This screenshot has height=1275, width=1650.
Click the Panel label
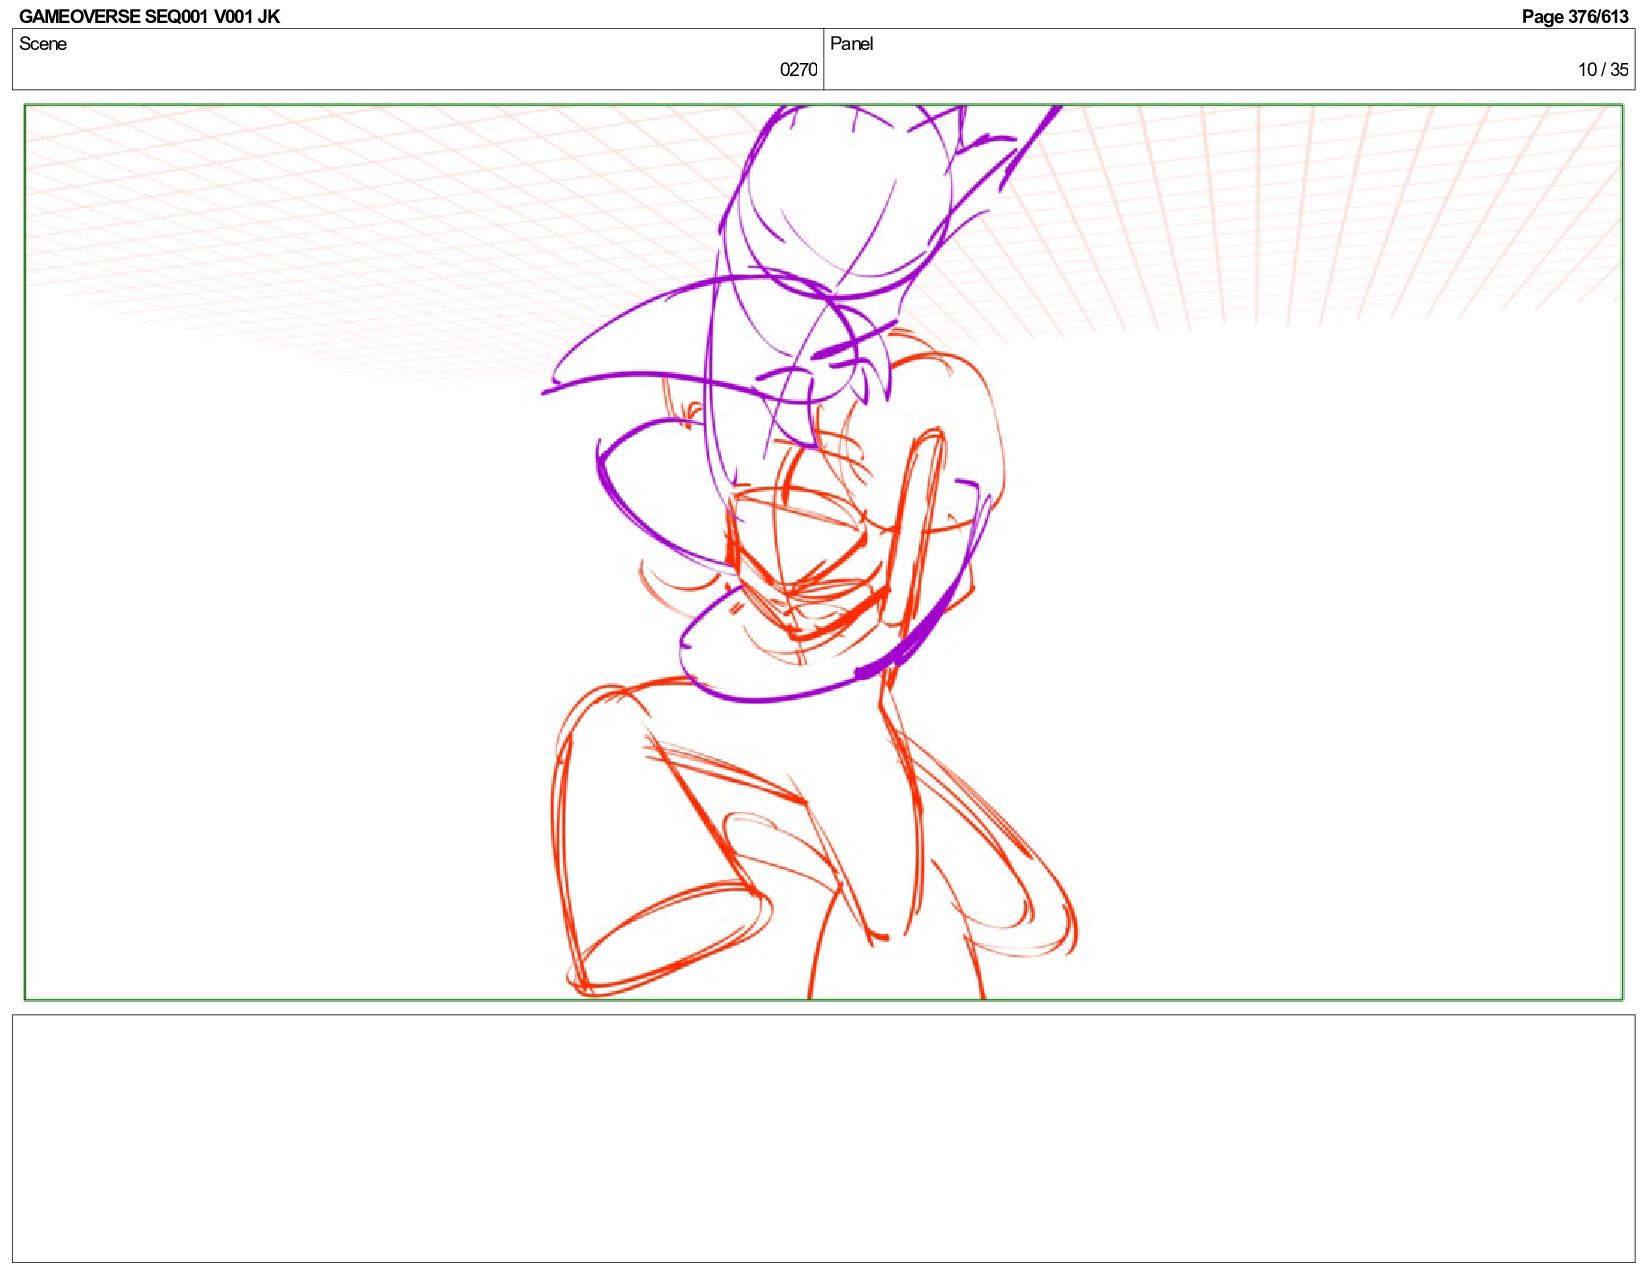(x=852, y=43)
